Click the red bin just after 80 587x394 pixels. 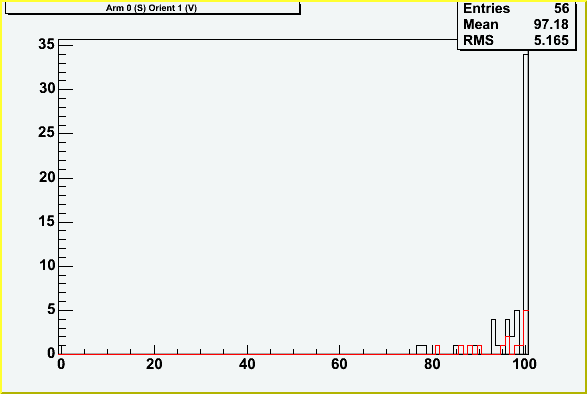pyautogui.click(x=437, y=350)
